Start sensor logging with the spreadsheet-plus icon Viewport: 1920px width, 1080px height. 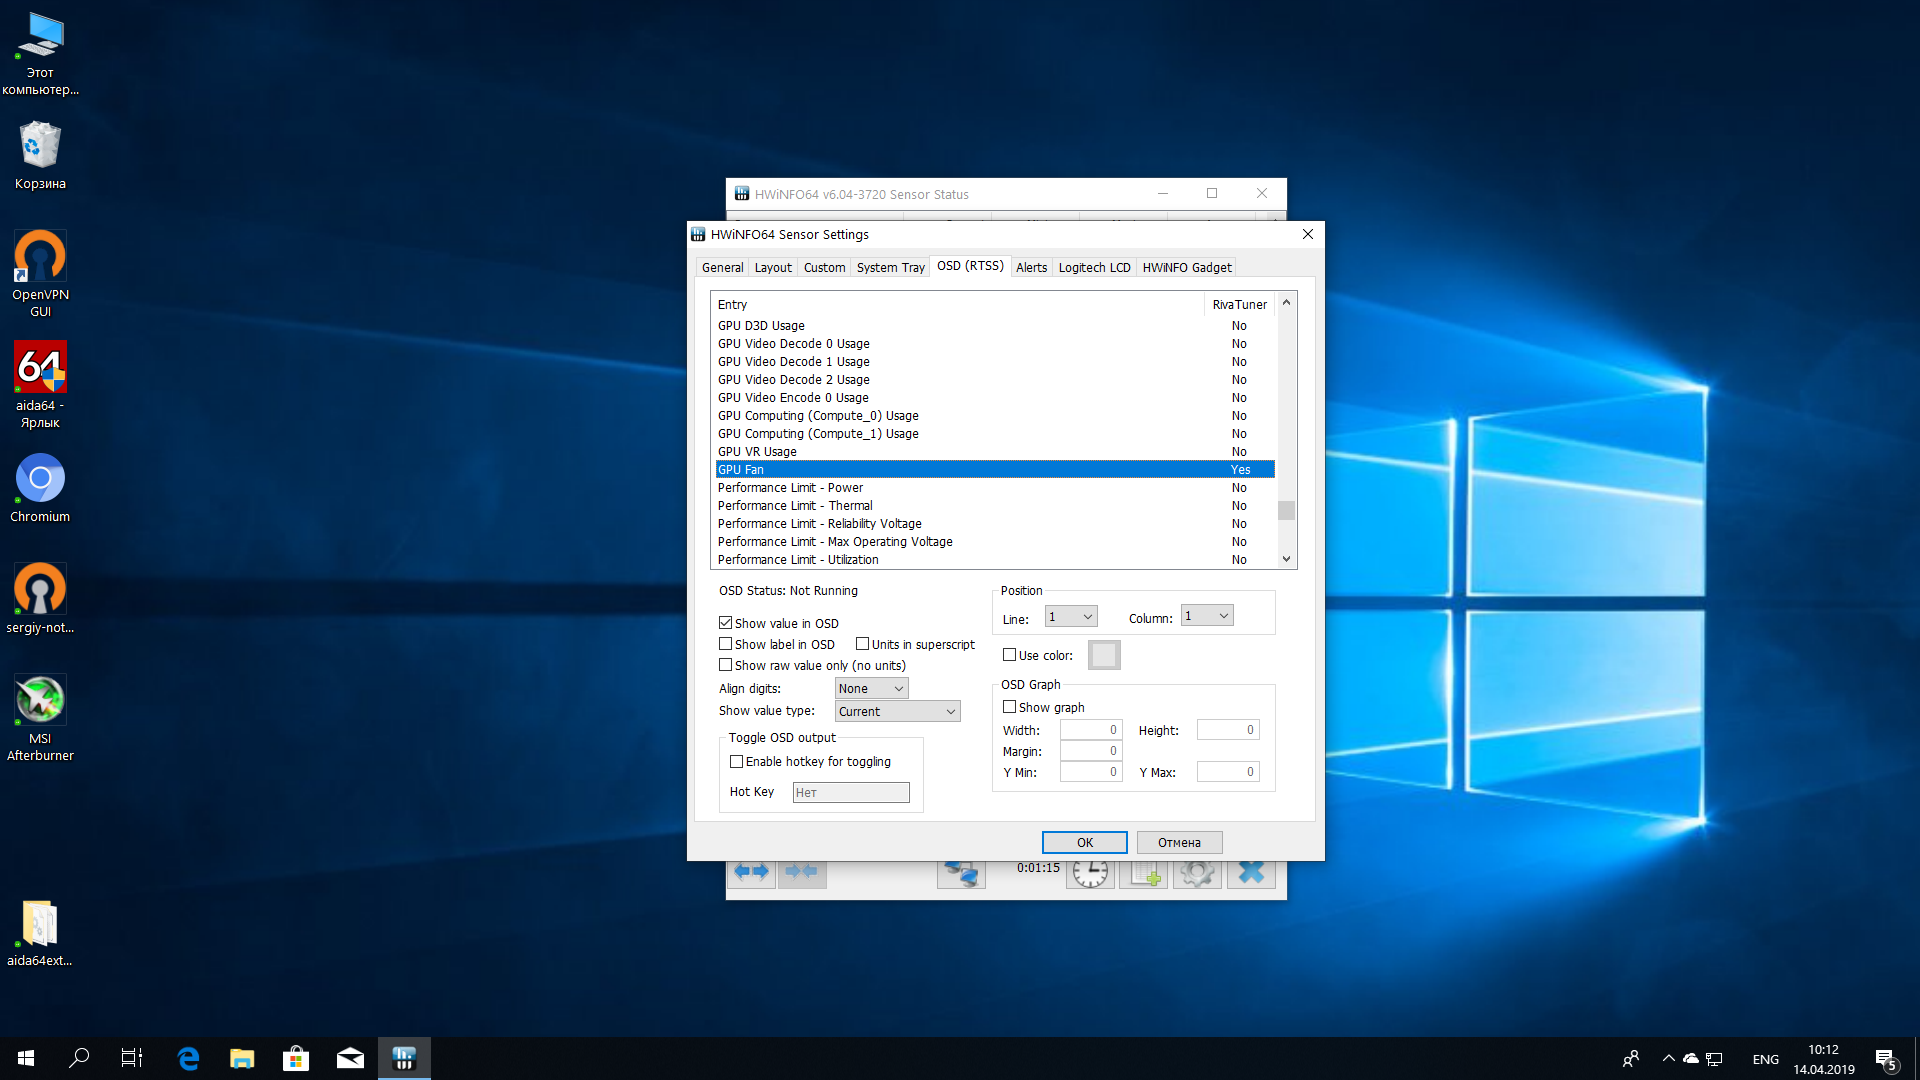click(x=1144, y=874)
